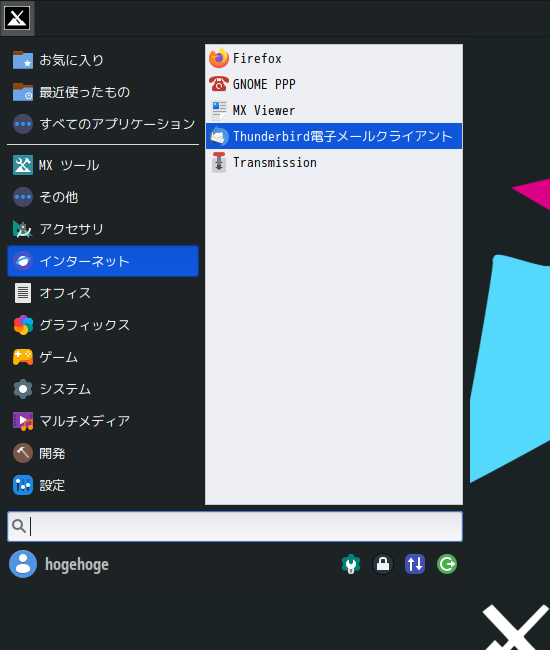Click the green log out icon
The image size is (550, 650).
click(x=447, y=564)
